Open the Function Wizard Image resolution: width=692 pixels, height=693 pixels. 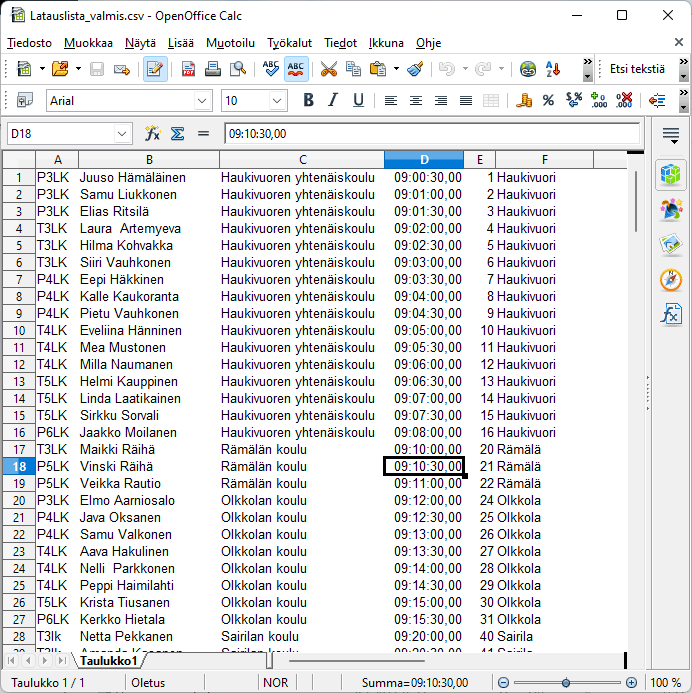click(152, 134)
